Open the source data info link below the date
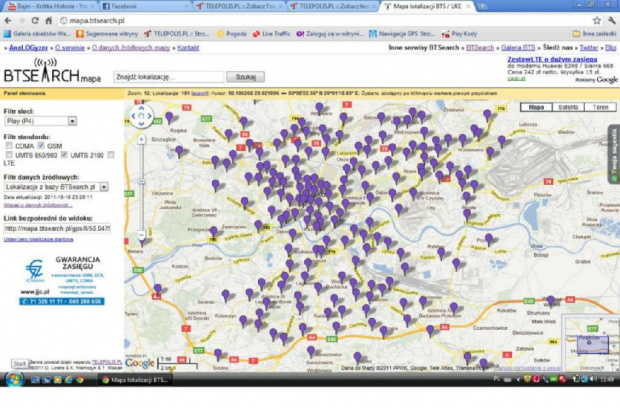The width and height of the screenshot is (620, 408). click(x=38, y=205)
